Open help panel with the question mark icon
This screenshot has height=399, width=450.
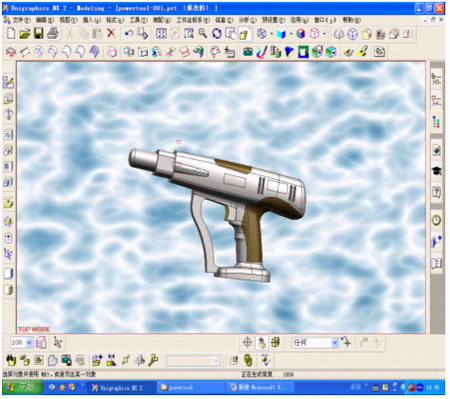(x=437, y=192)
